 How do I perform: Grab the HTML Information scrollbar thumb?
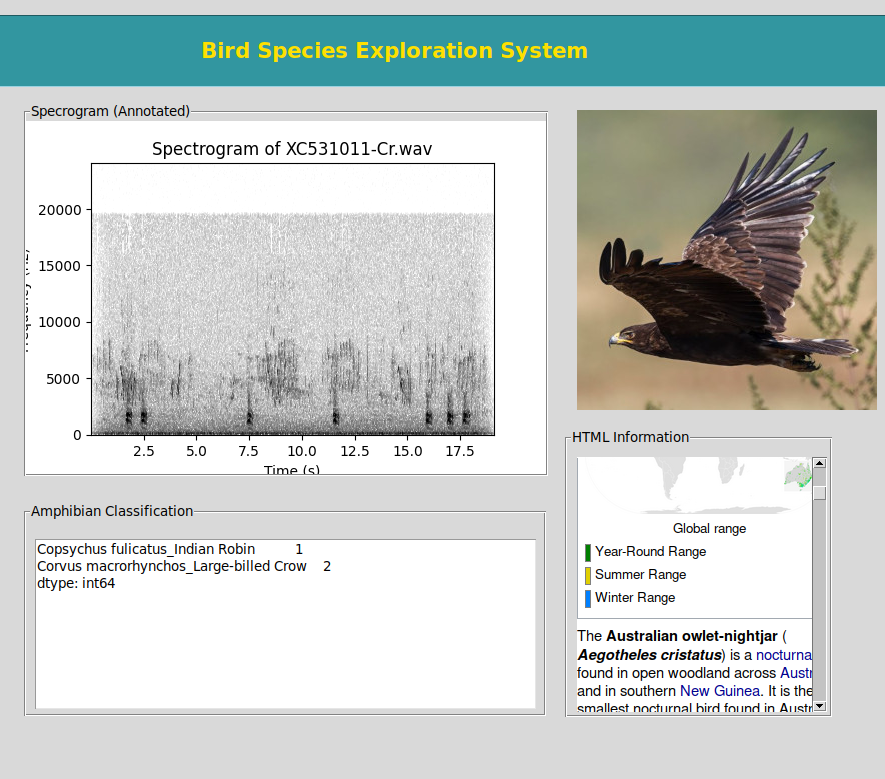819,492
